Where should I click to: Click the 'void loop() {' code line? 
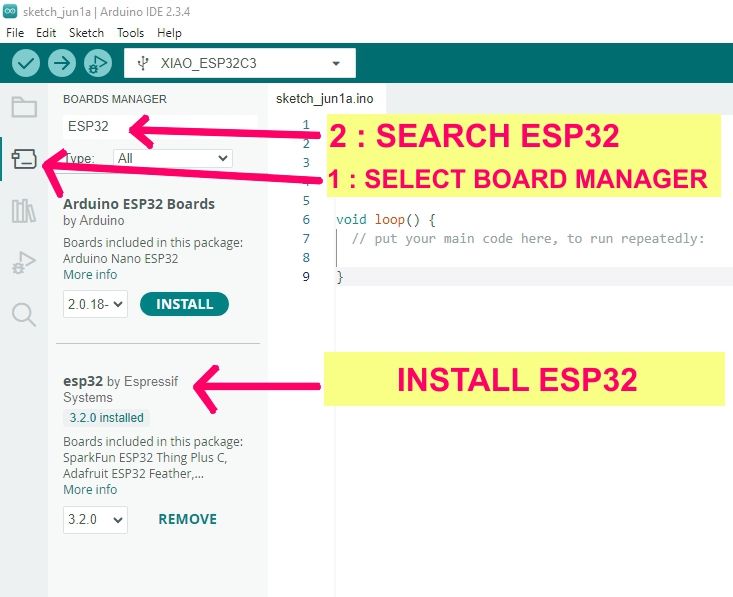[x=386, y=220]
